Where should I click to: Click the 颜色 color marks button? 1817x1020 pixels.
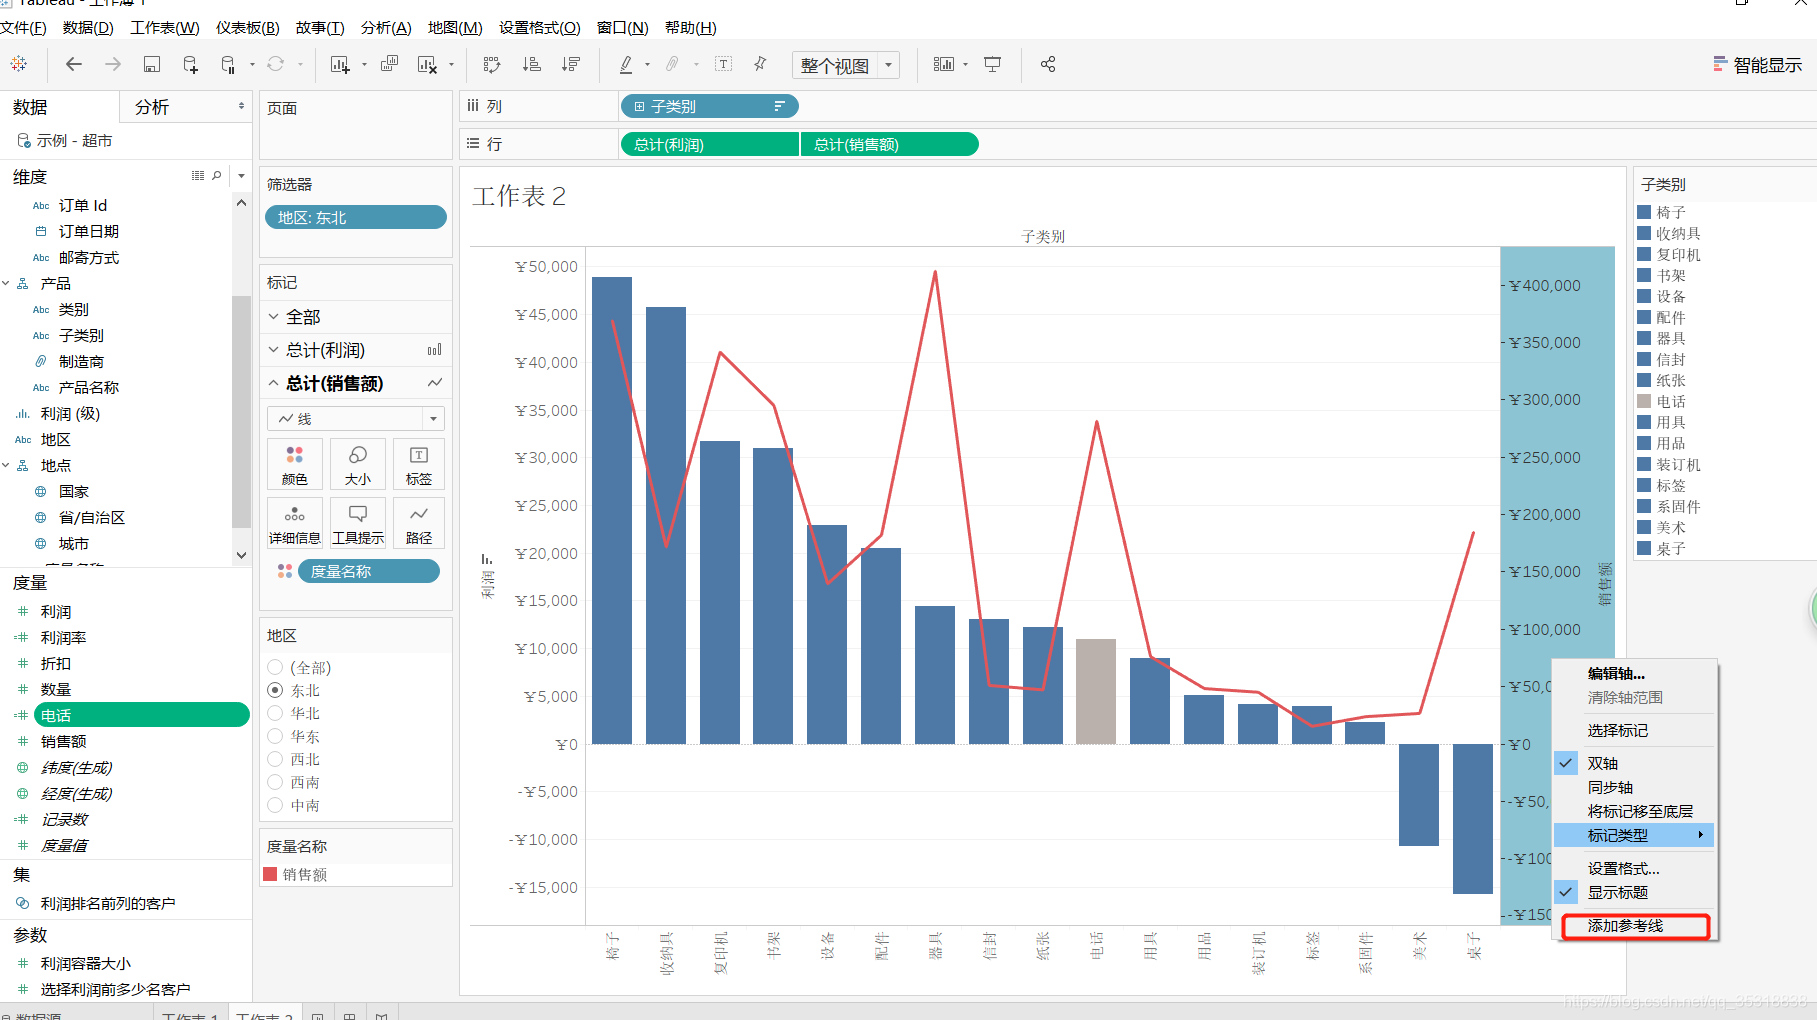click(x=295, y=465)
